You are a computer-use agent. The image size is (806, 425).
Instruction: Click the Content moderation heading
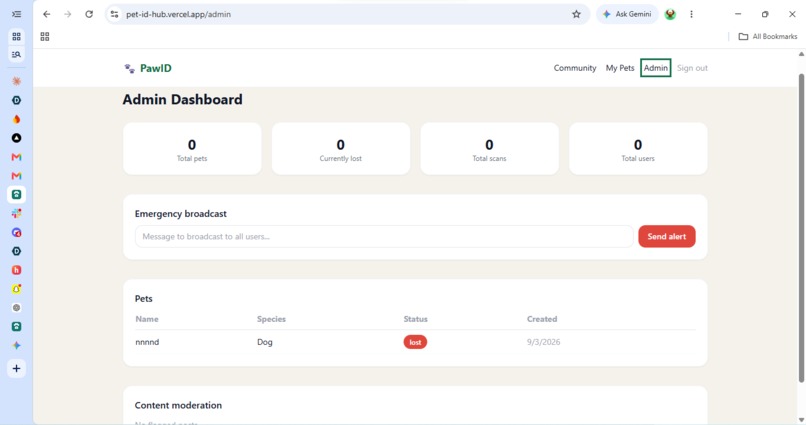tap(178, 405)
